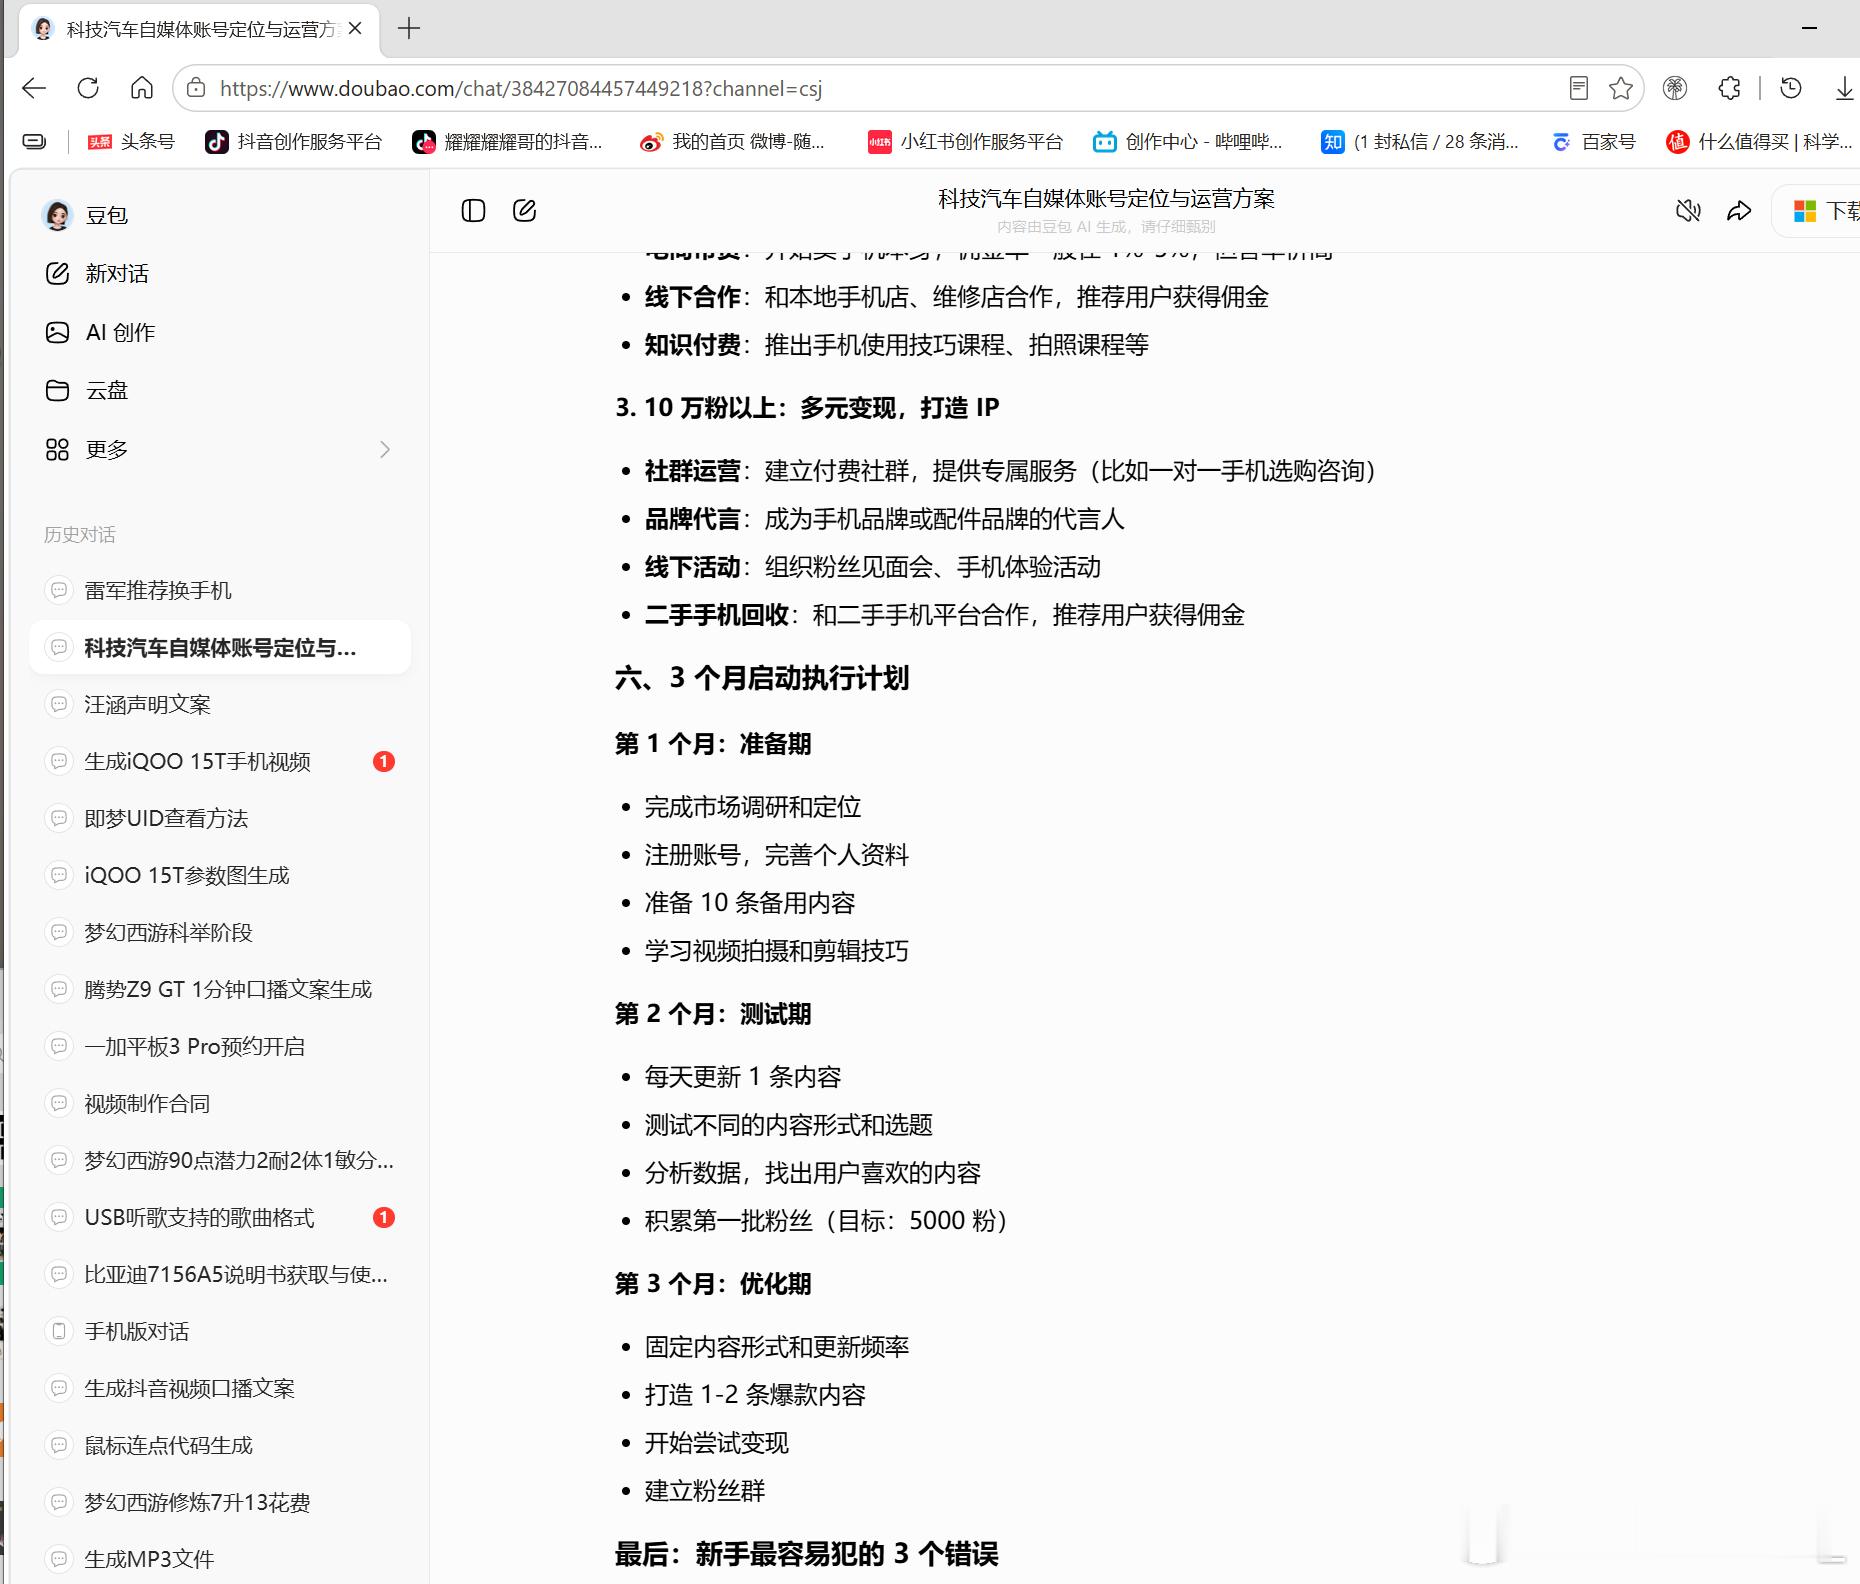Open browser extensions puzzle icon
Screen dimensions: 1860x1584
pyautogui.click(x=1730, y=88)
